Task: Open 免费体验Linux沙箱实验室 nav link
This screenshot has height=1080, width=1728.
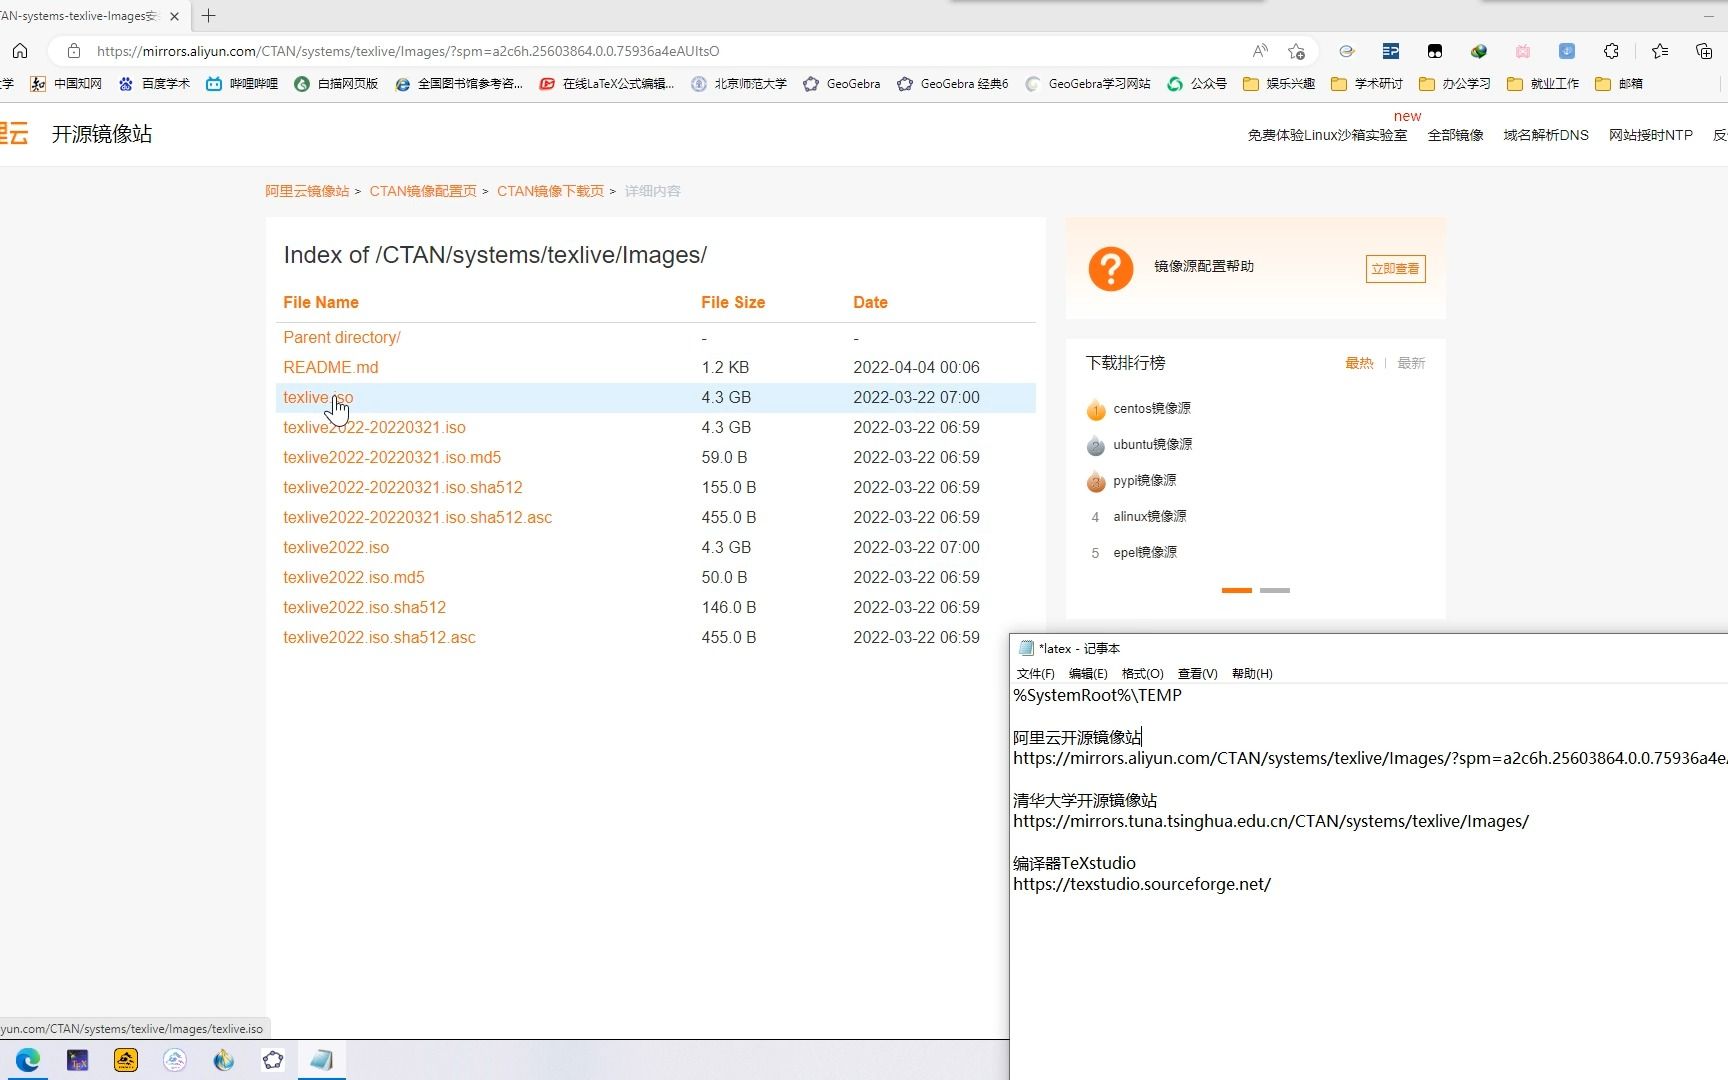Action: coord(1327,135)
